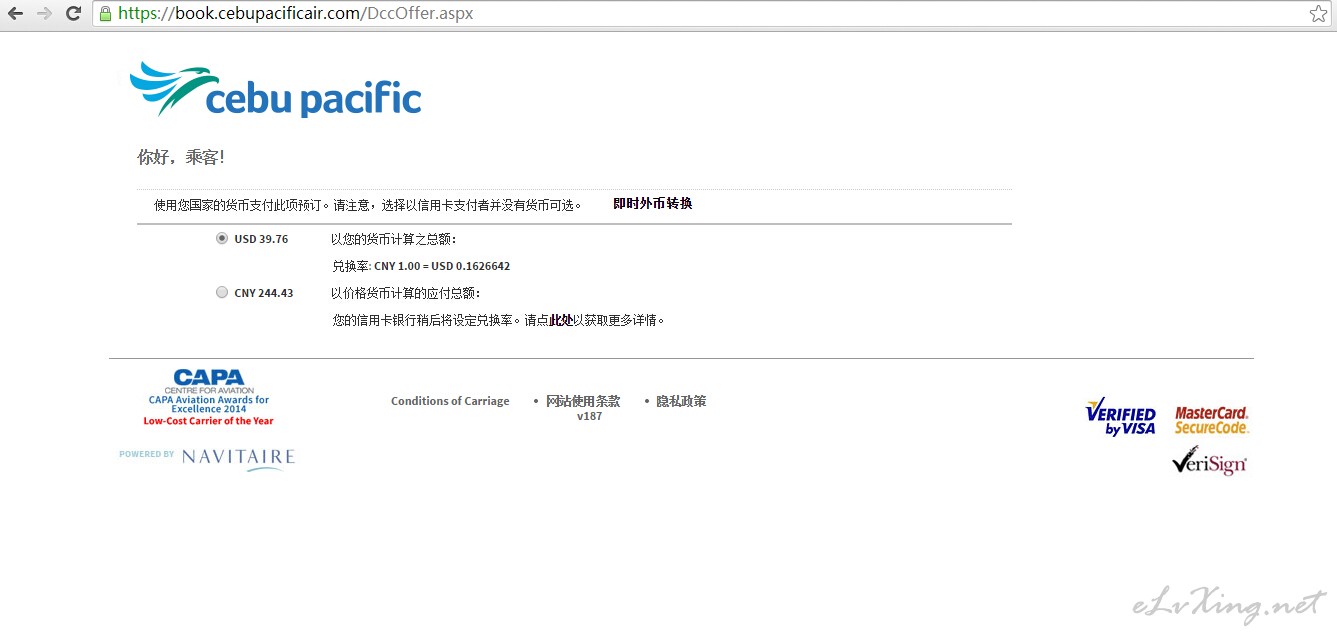Viewport: 1337px width, 638px height.
Task: Click the version text v187
Action: pyautogui.click(x=590, y=416)
